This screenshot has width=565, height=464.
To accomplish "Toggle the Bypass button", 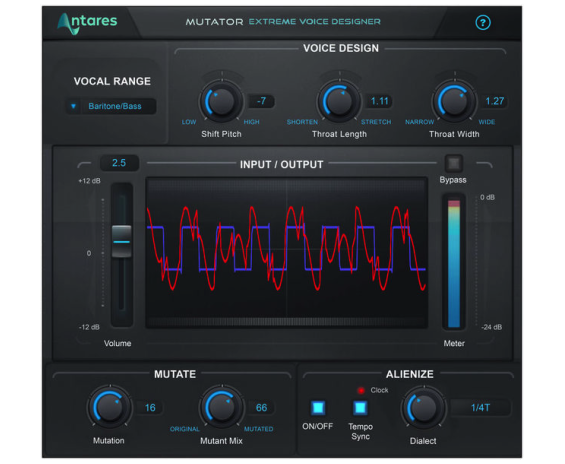I will tap(453, 164).
